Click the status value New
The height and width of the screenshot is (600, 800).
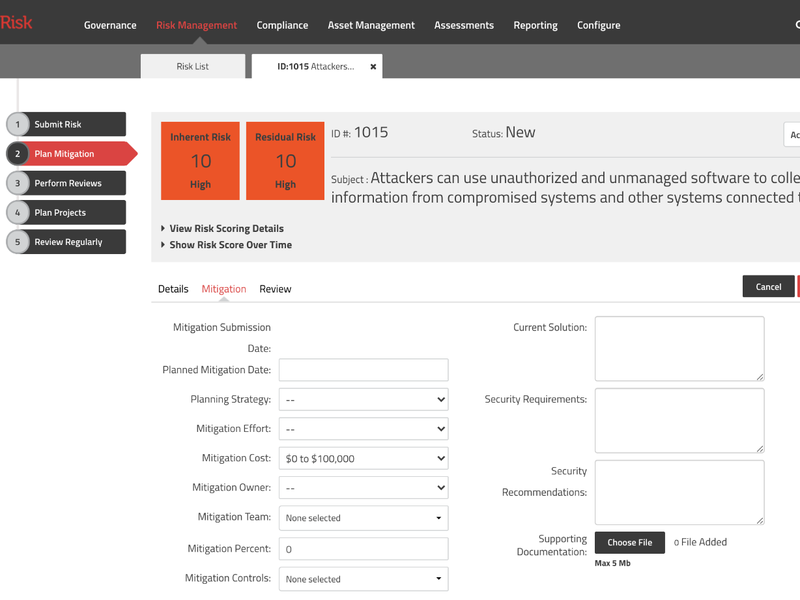click(x=520, y=133)
